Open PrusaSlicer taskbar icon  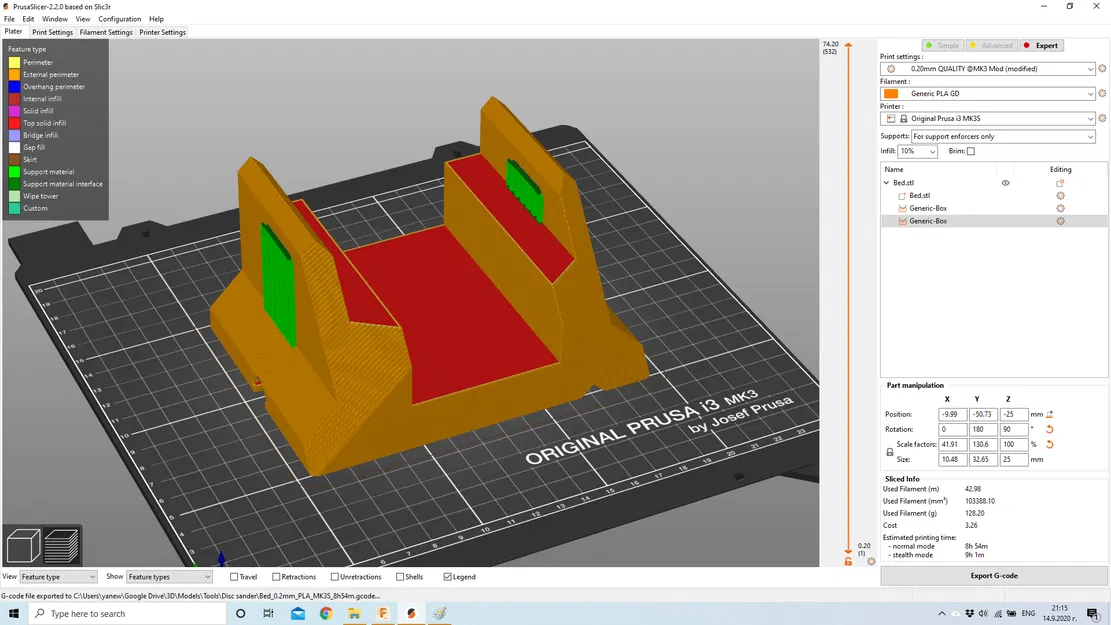pos(411,614)
